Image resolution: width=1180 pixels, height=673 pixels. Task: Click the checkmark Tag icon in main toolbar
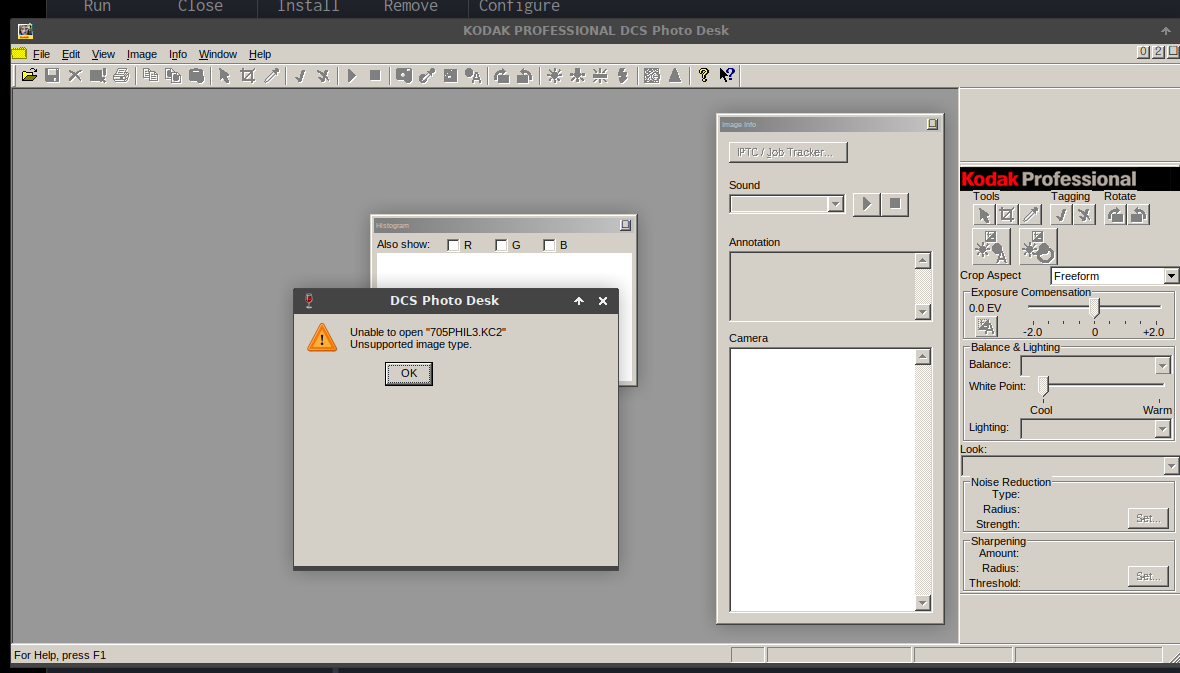[x=300, y=75]
